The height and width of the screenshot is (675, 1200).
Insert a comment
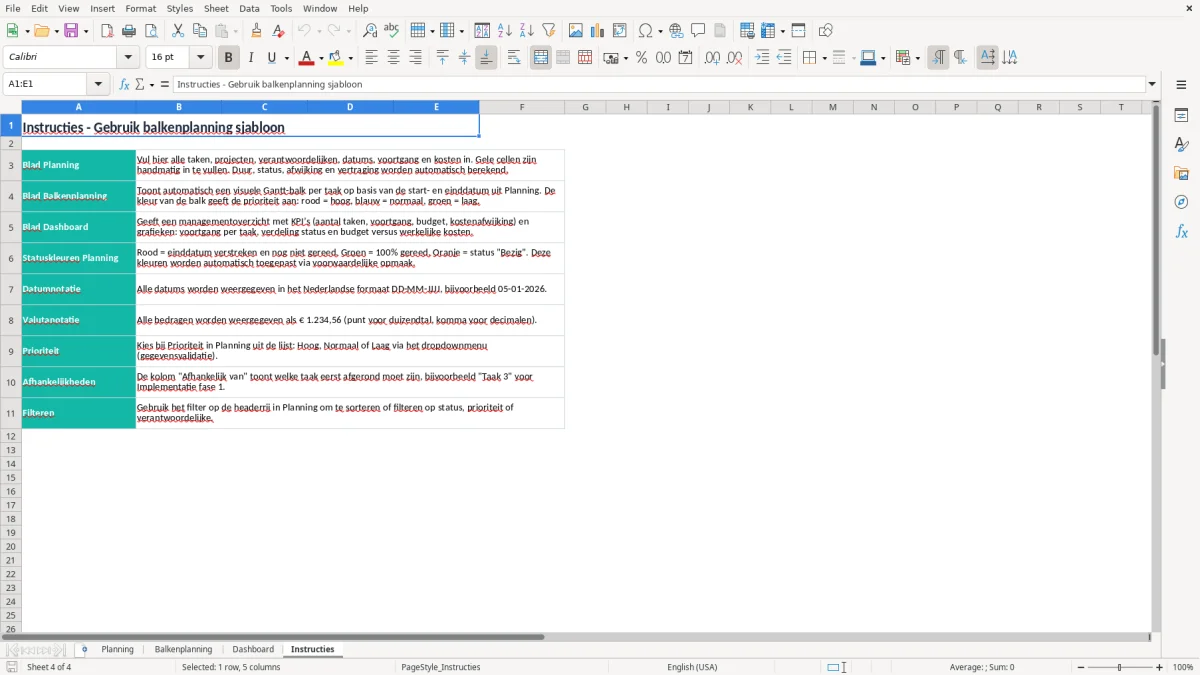pos(699,31)
